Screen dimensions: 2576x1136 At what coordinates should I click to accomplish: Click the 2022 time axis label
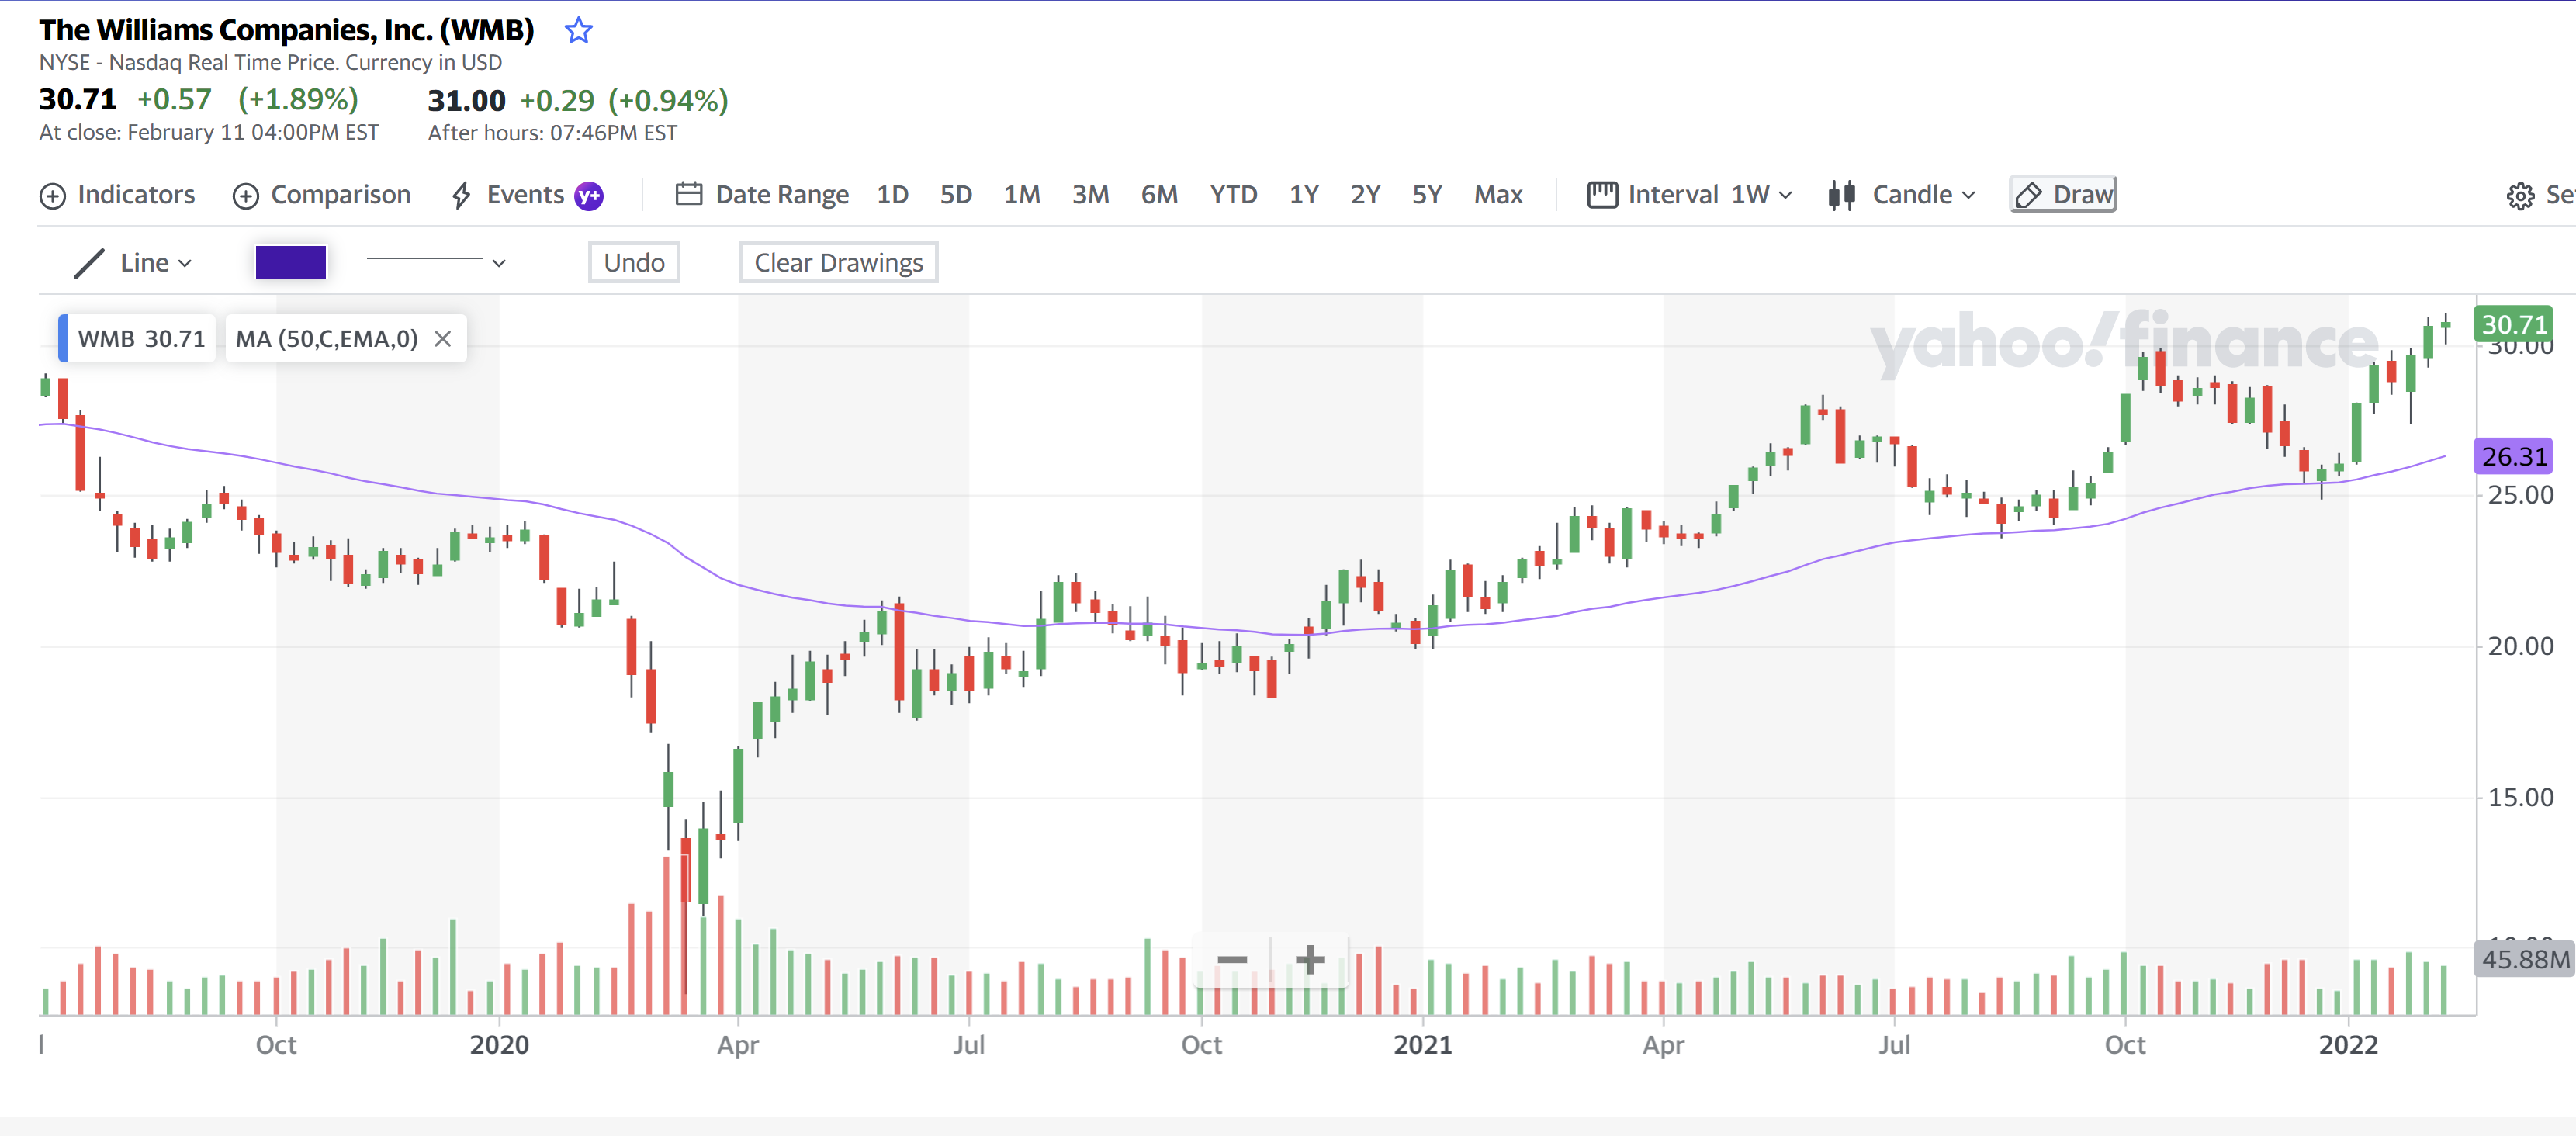click(2348, 1045)
